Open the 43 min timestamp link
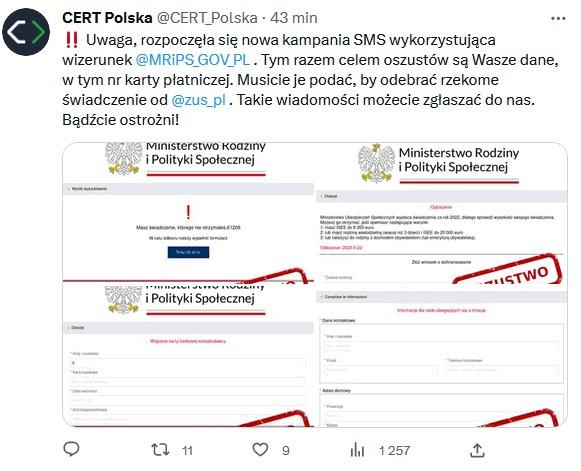Viewport: 581px width, 471px height. pyautogui.click(x=293, y=18)
